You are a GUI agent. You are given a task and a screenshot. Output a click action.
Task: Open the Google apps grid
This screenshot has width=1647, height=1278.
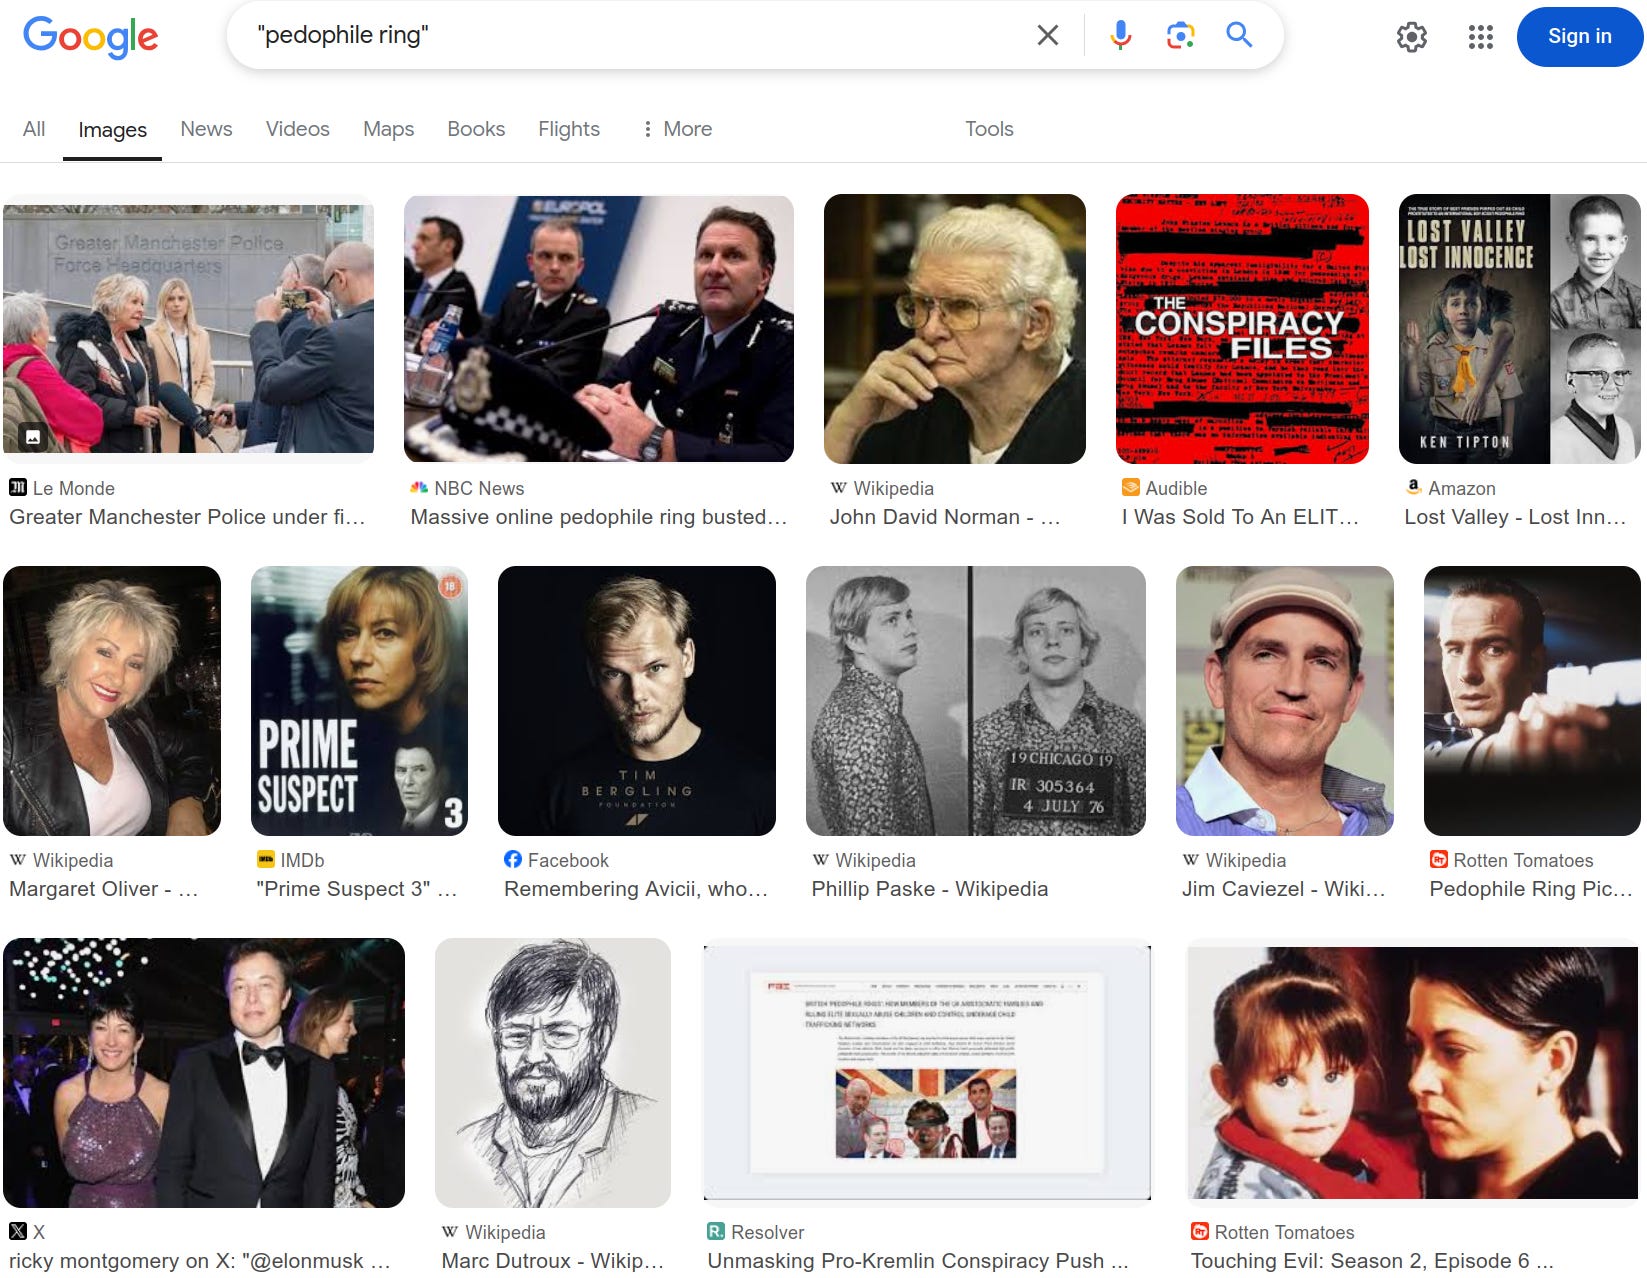(x=1480, y=37)
